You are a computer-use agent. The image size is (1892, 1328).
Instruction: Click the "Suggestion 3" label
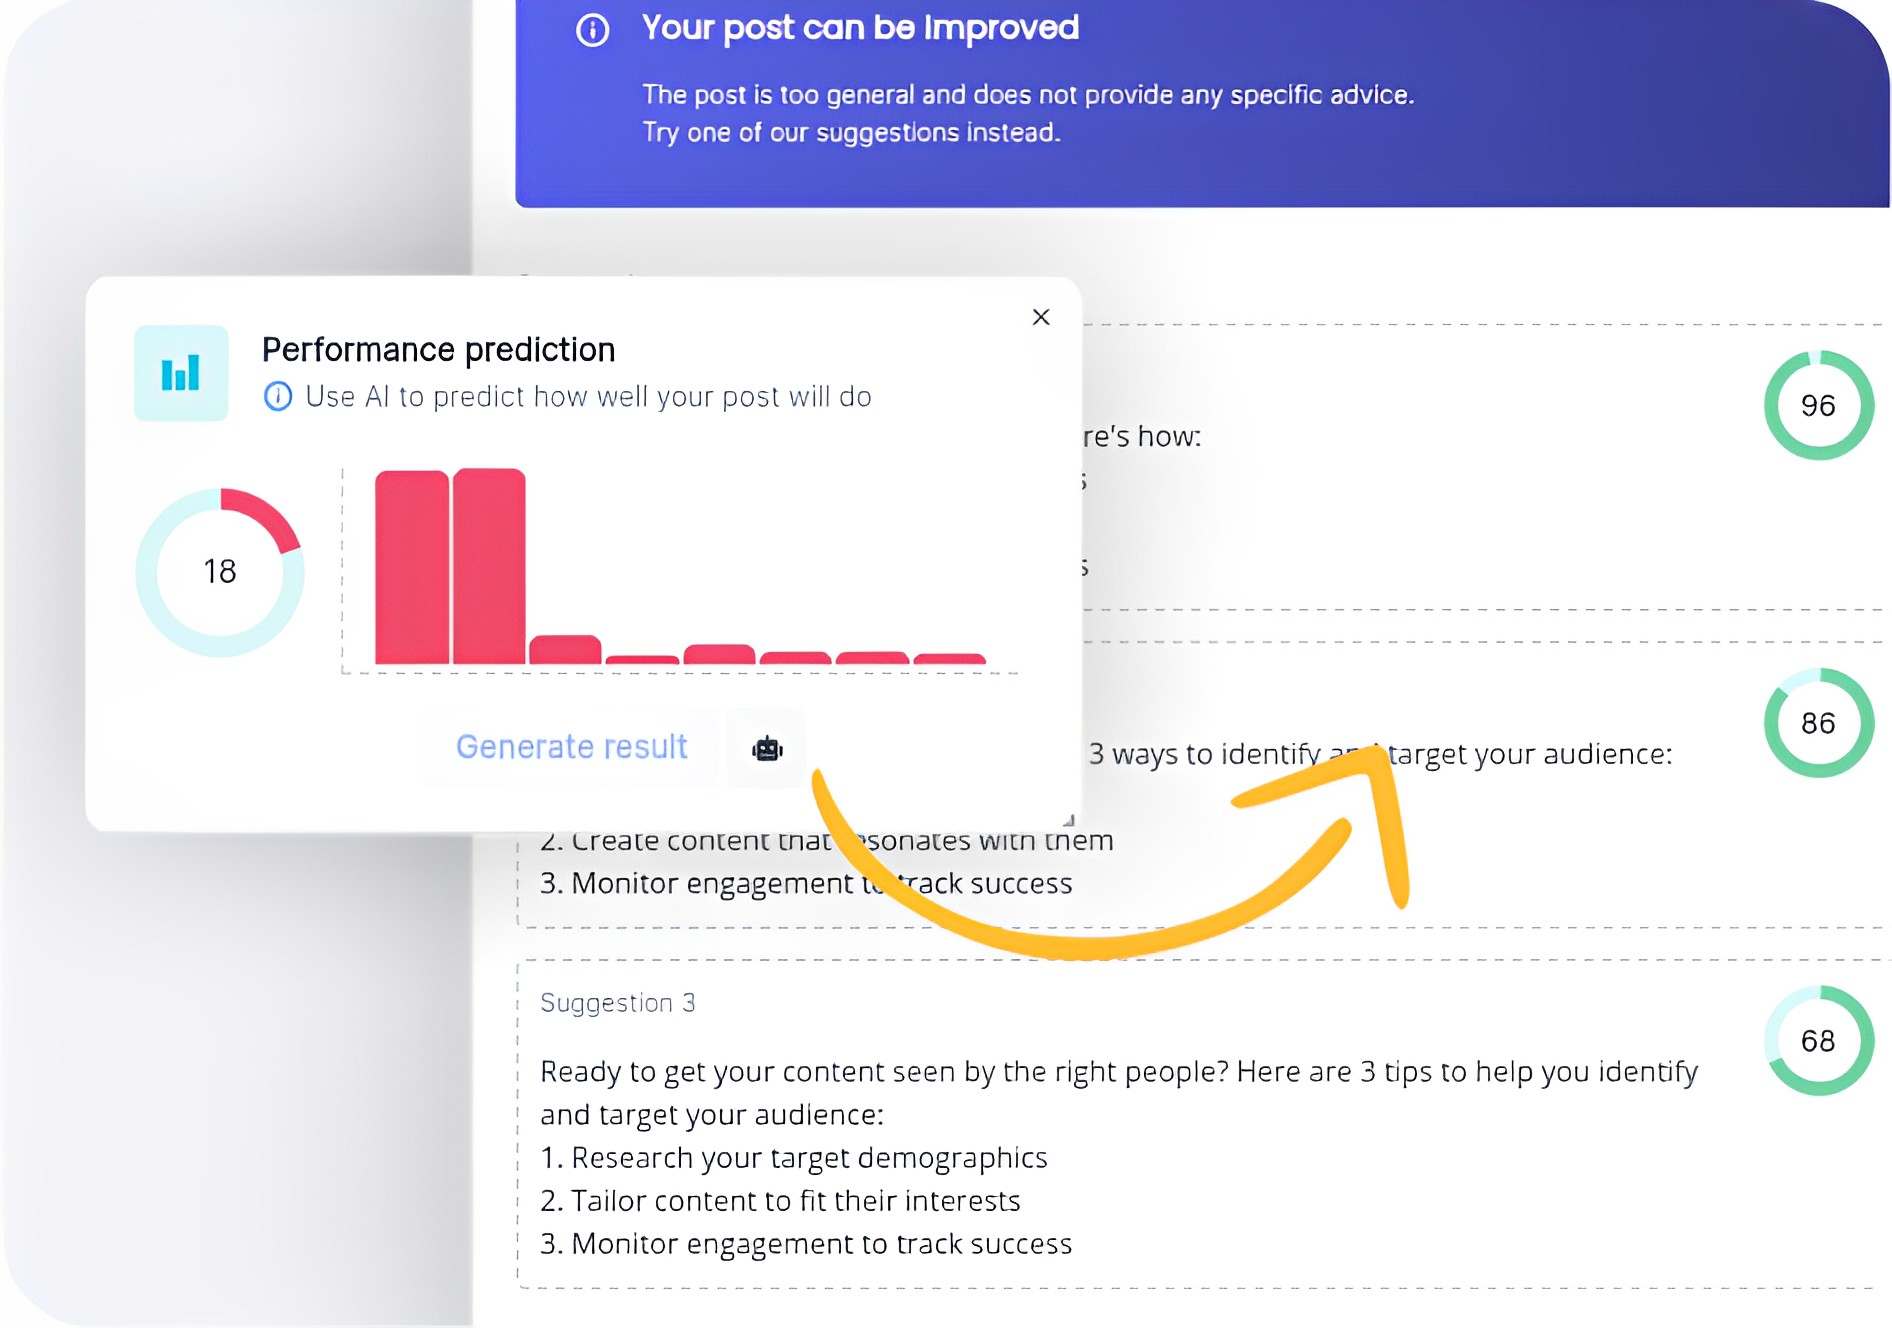[x=617, y=1003]
